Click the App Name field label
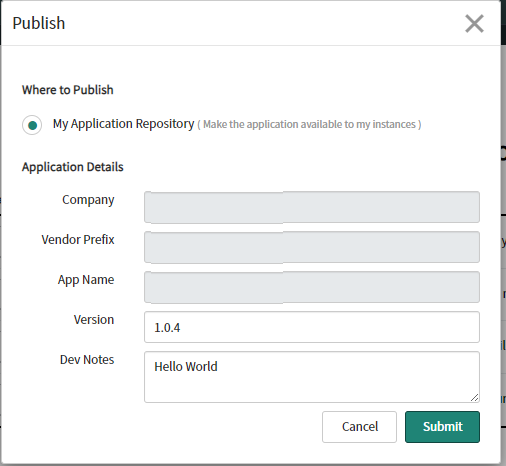 point(86,280)
